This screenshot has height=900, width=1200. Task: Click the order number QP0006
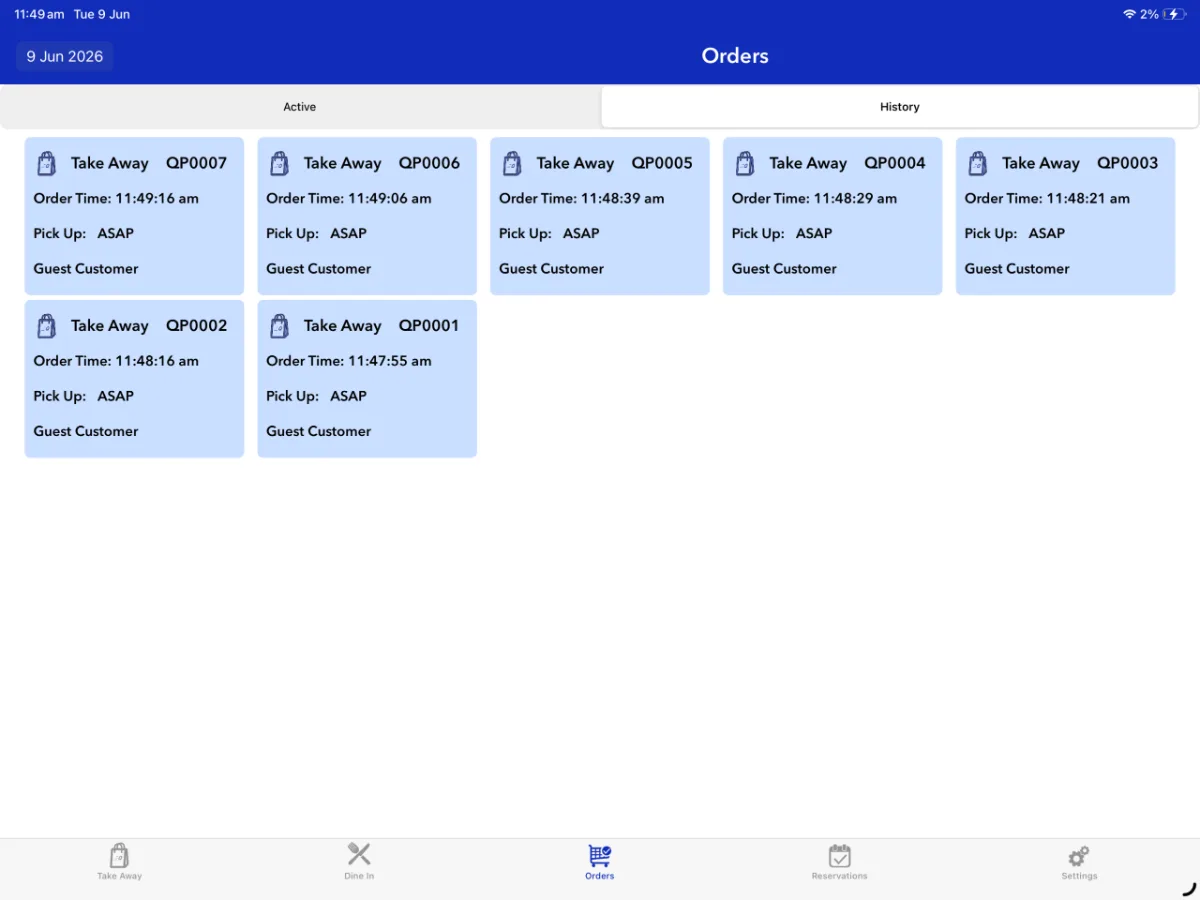tap(430, 163)
